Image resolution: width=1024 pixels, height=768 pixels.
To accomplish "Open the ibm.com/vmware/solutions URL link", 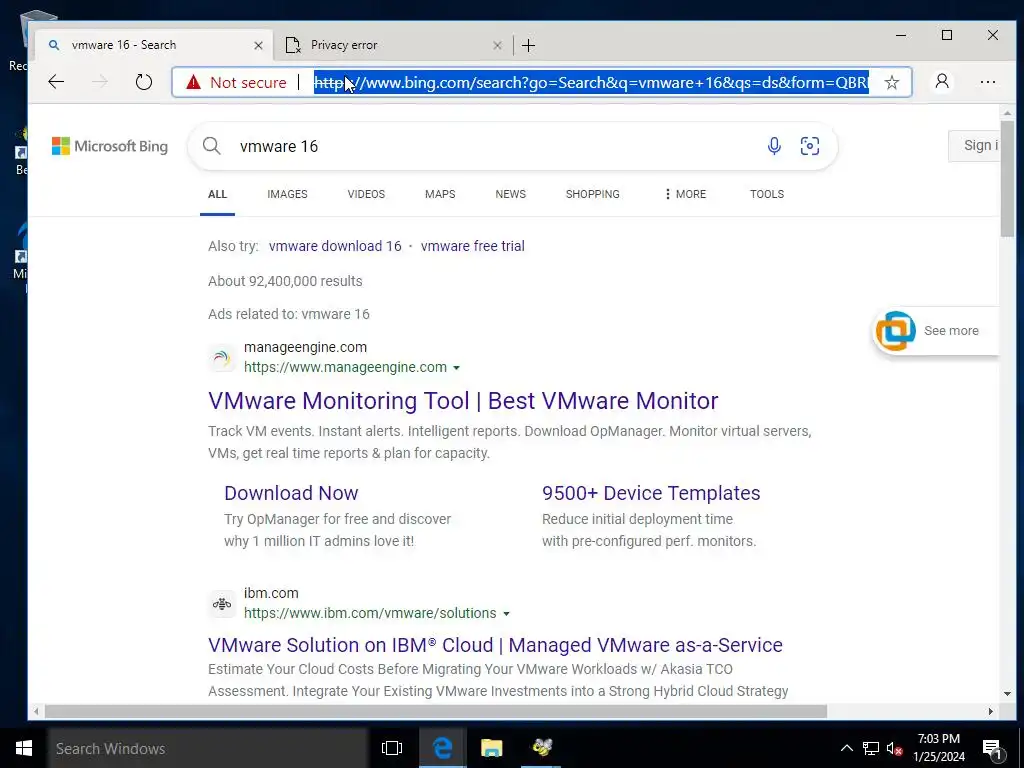I will [x=370, y=613].
